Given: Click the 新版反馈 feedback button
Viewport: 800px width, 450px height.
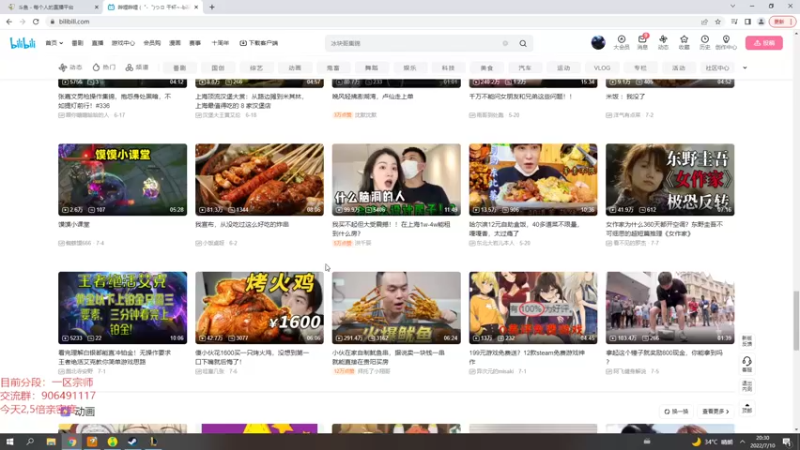Looking at the screenshot, I should coord(747,341).
